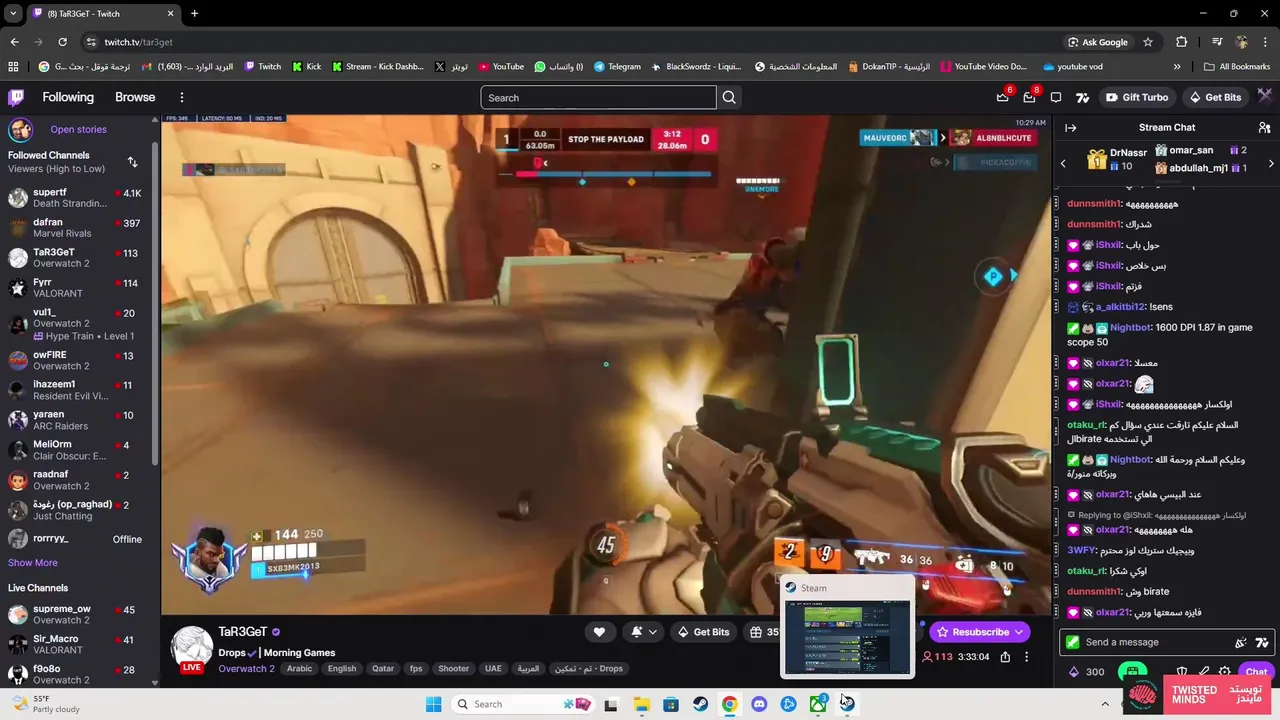
Task: Click the Overwatch 2 category link
Action: pyautogui.click(x=246, y=669)
